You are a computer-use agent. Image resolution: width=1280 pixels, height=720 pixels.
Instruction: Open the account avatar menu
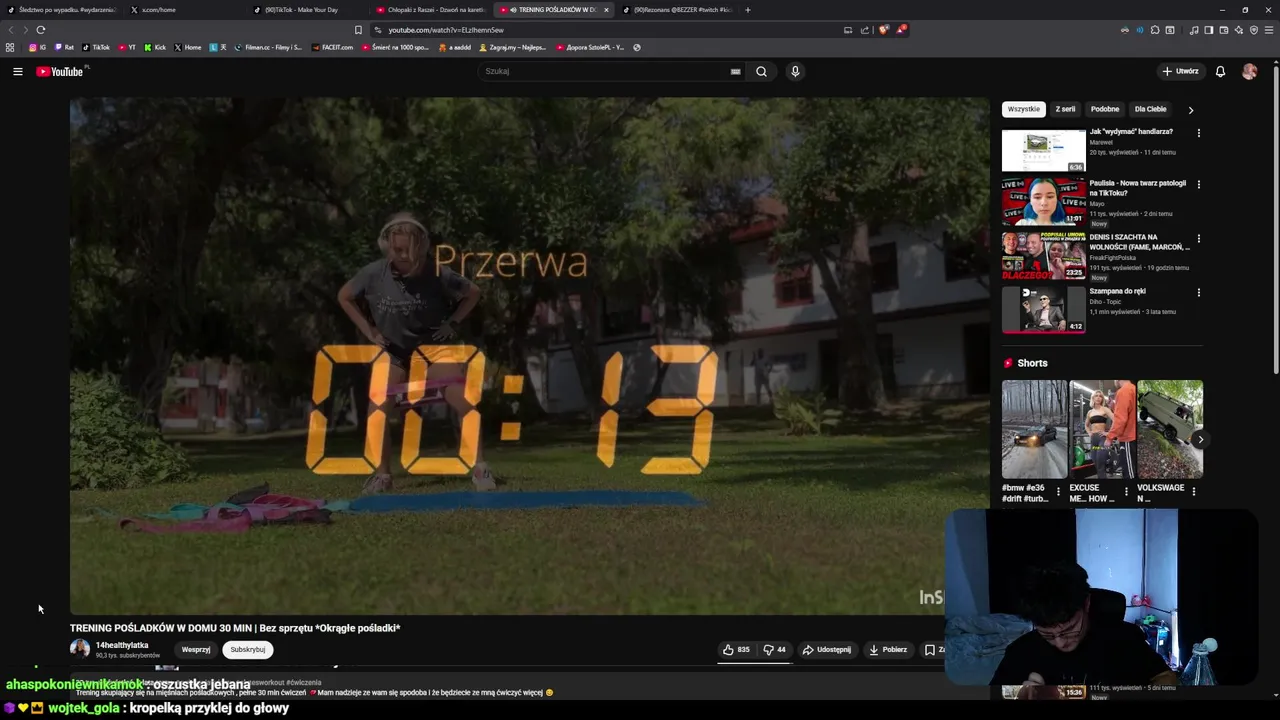point(1249,71)
